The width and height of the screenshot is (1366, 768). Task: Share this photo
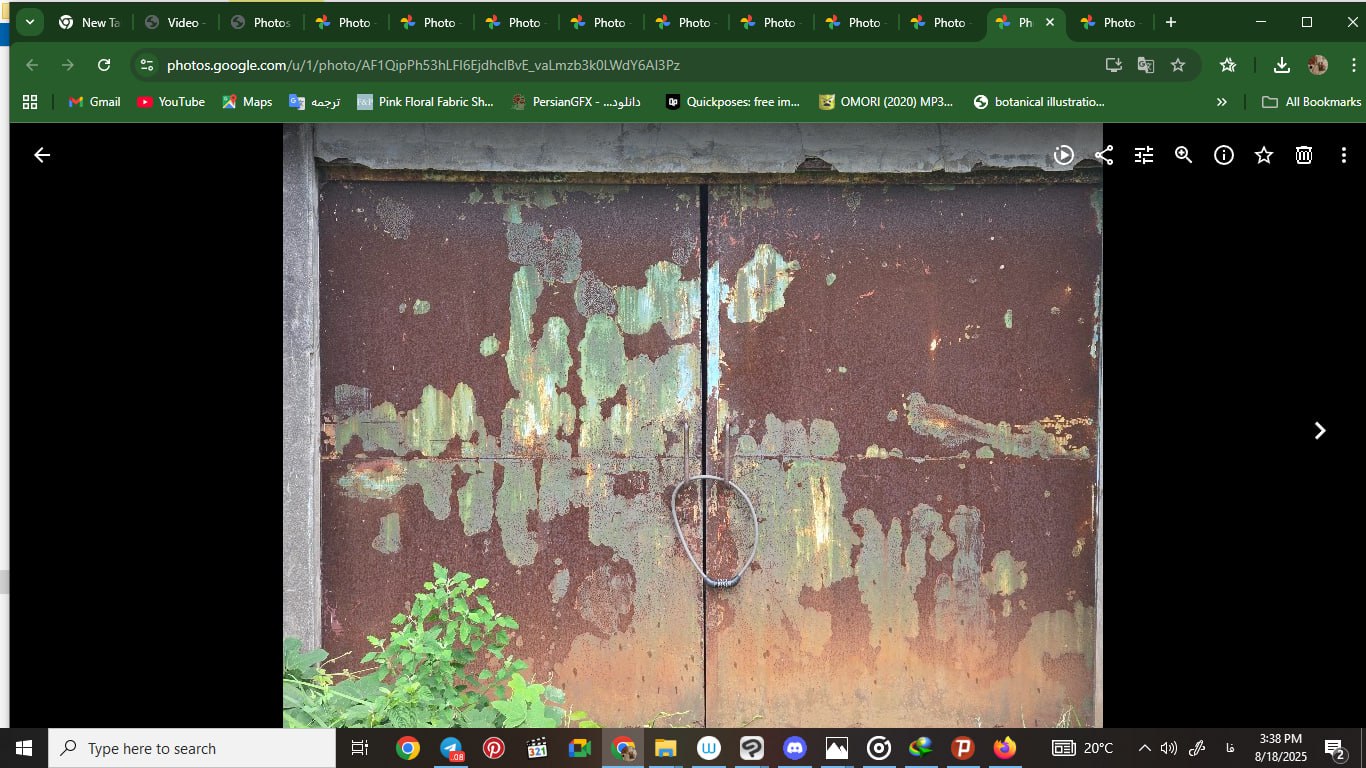pyautogui.click(x=1104, y=155)
